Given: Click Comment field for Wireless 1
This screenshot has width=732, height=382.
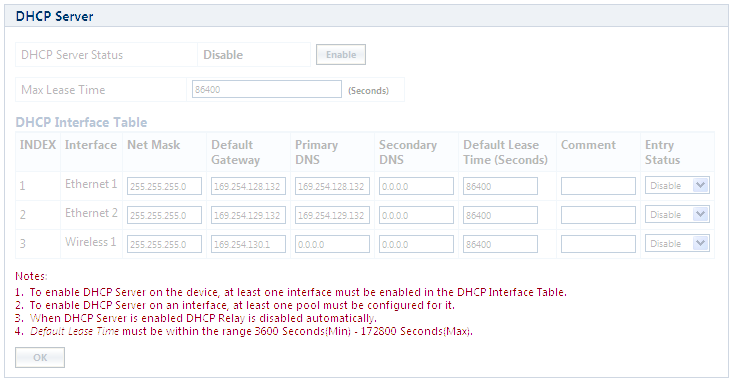Looking at the screenshot, I should coord(598,244).
